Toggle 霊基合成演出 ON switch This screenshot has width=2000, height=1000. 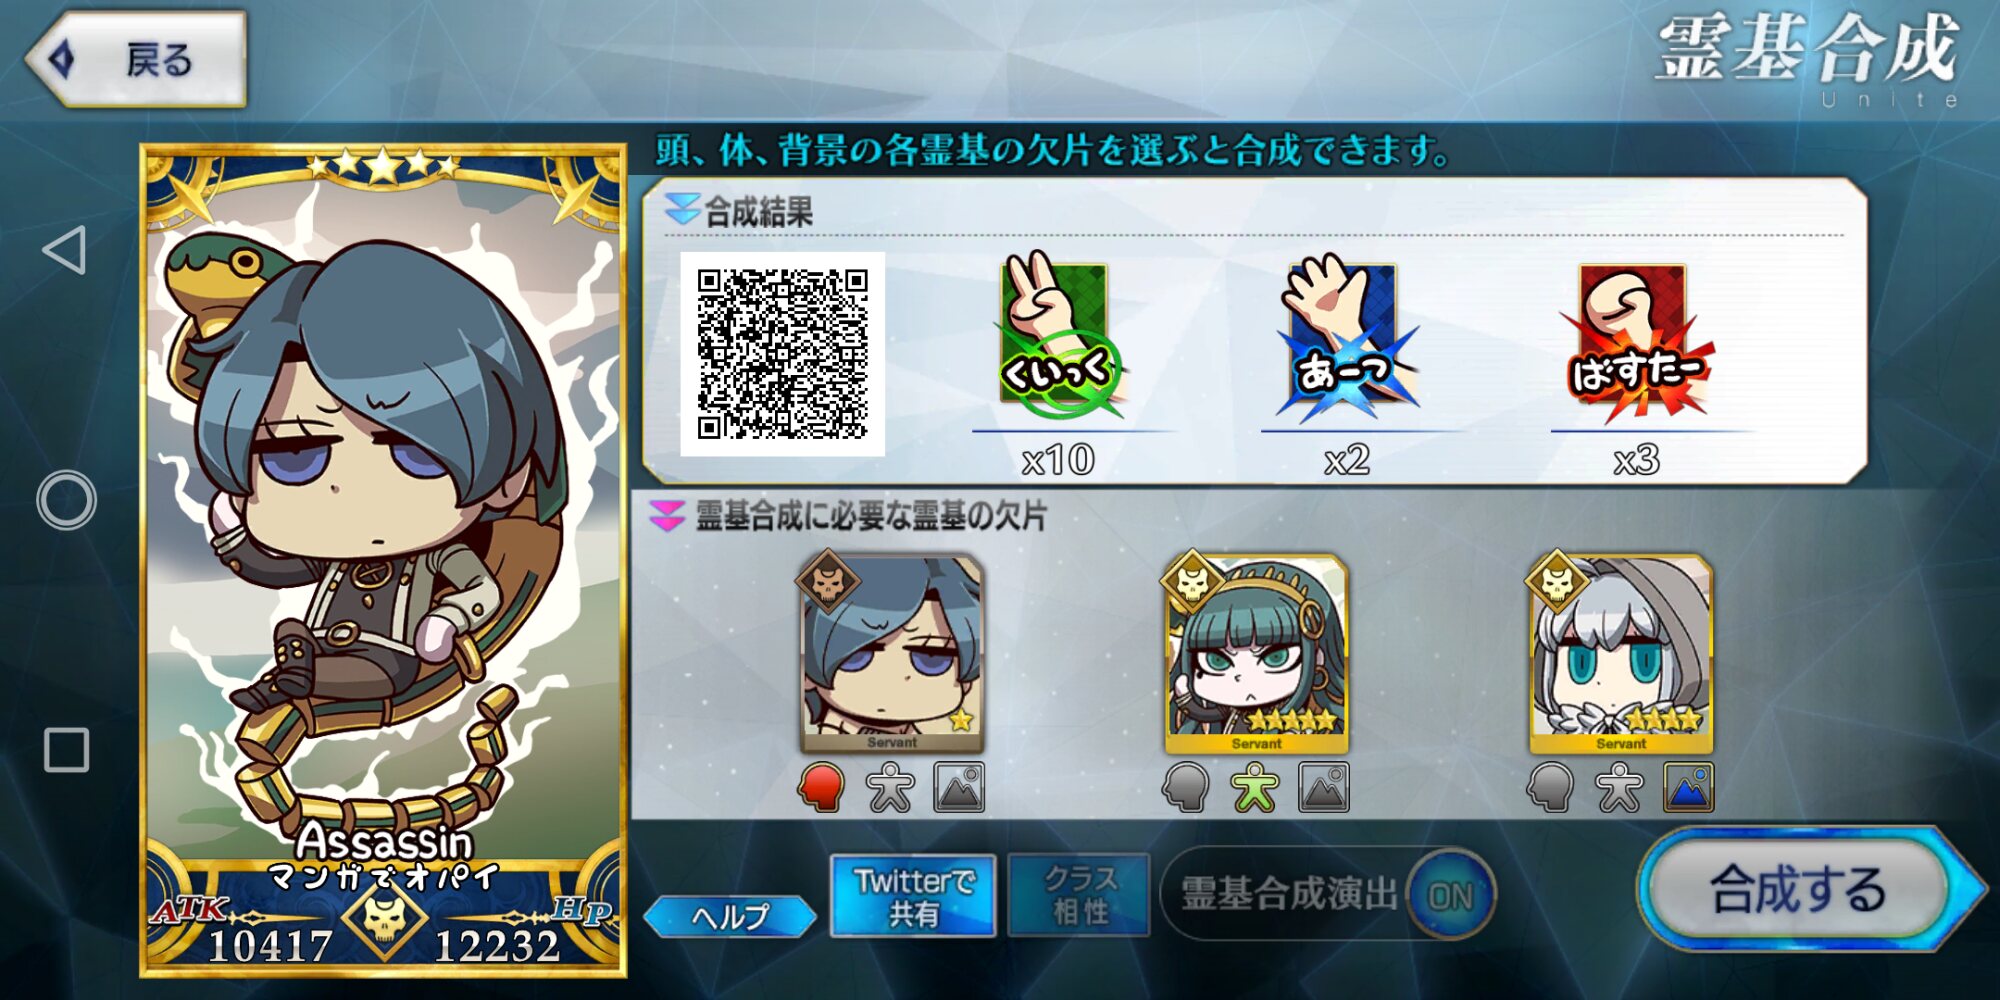pyautogui.click(x=1450, y=895)
